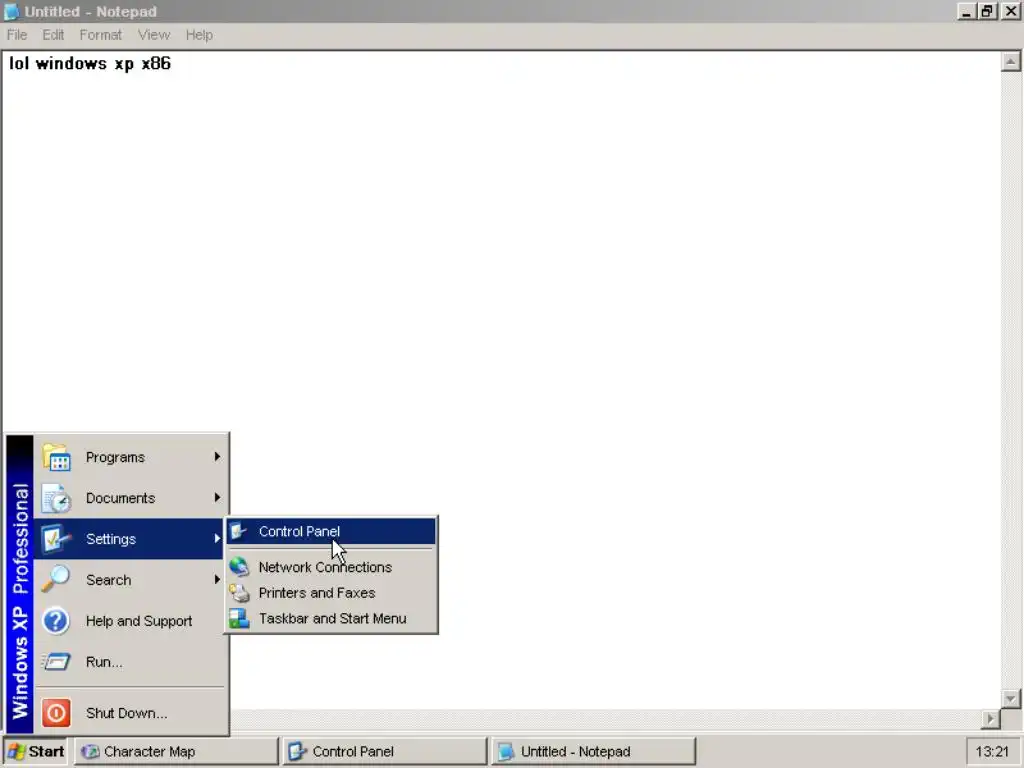Open the File menu in Notepad
This screenshot has height=768, width=1024.
(x=17, y=35)
